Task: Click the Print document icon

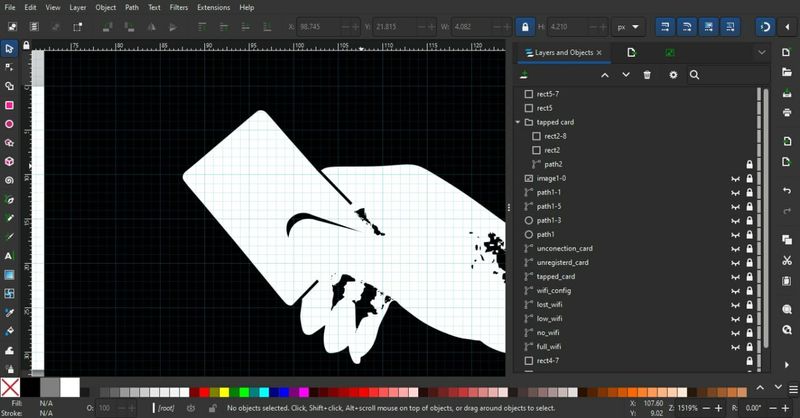Action: click(787, 112)
